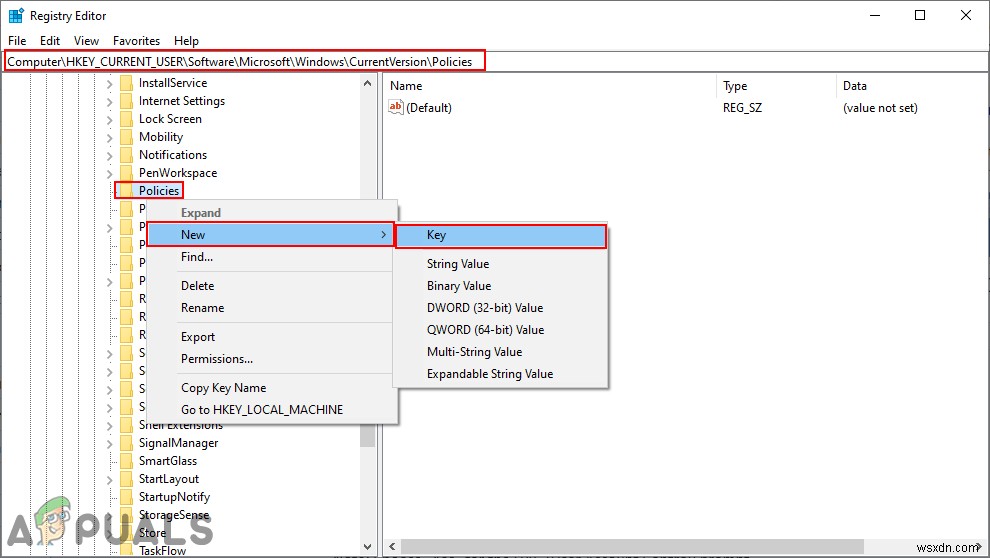Select the (Default) string value icon
The height and width of the screenshot is (558, 990).
pyautogui.click(x=395, y=107)
